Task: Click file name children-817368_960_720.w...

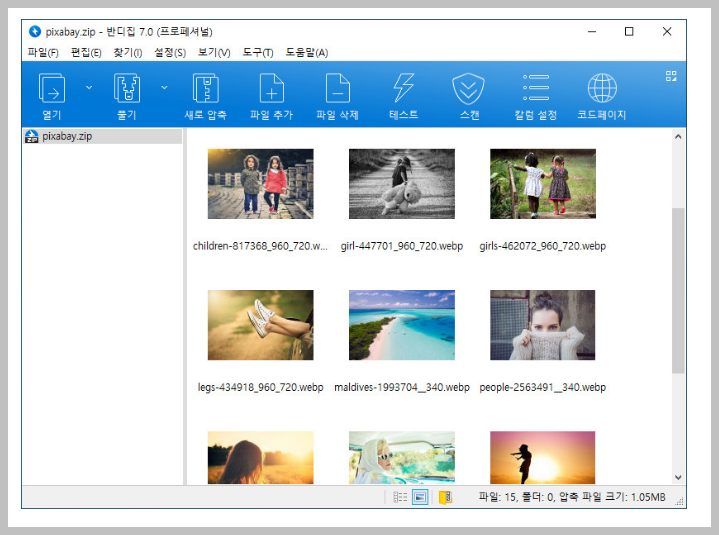Action: [260, 246]
